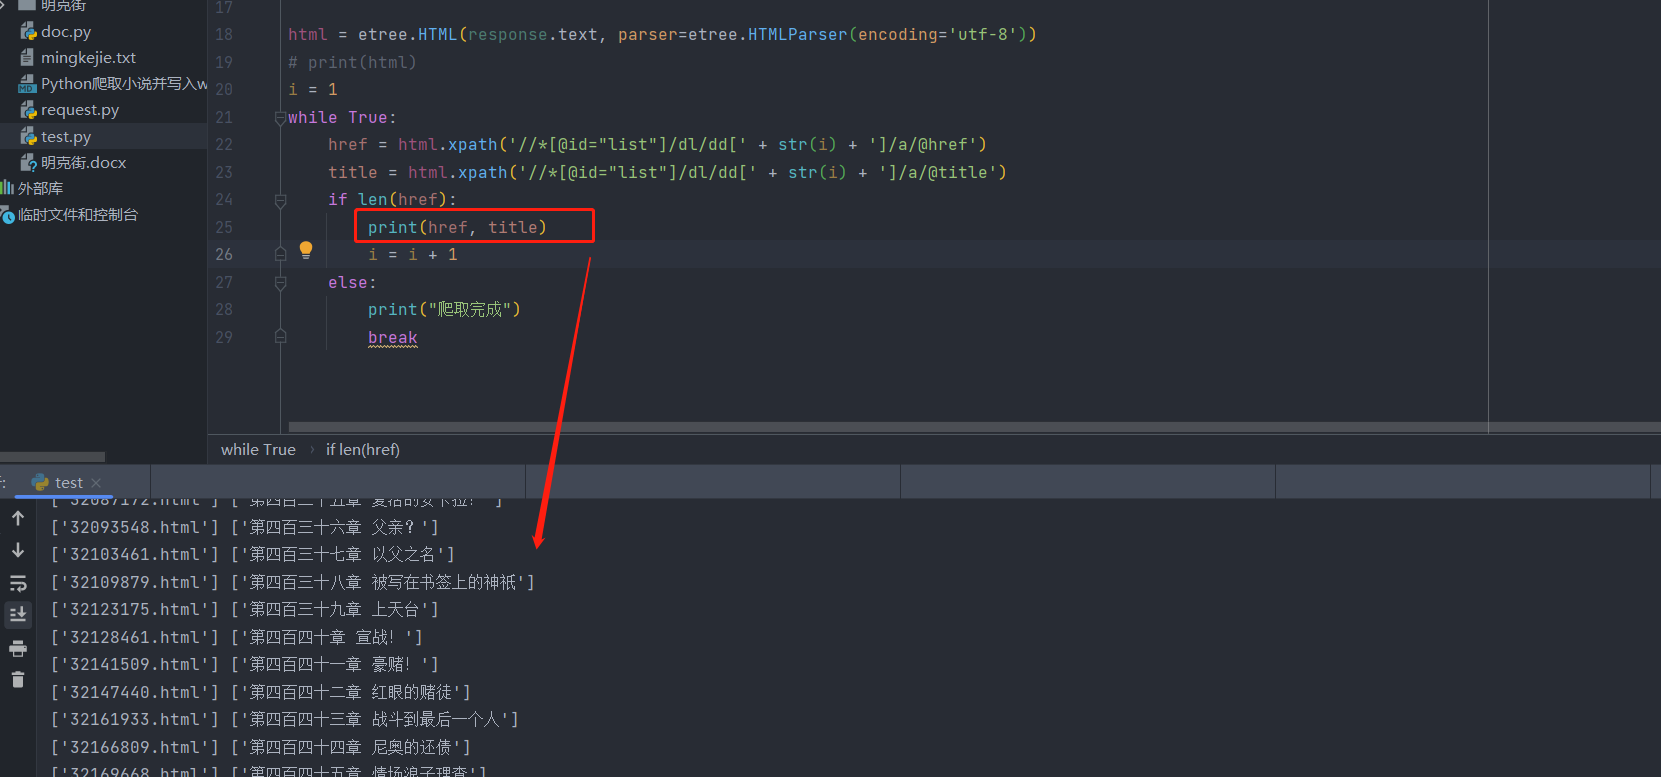
Task: Collapse the if len(href) fold marker
Action: (x=280, y=200)
